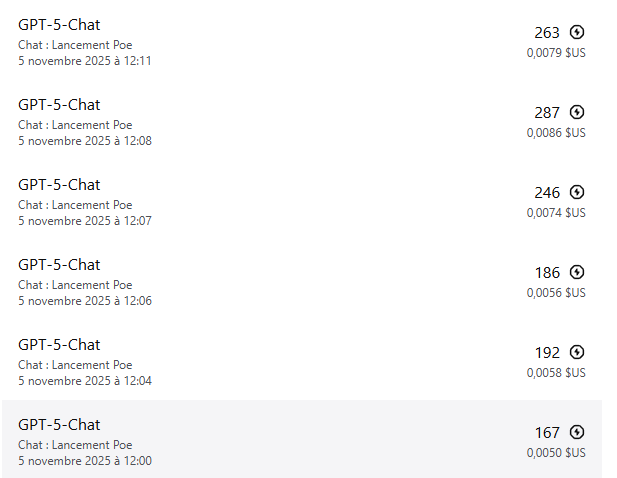This screenshot has height=478, width=617.
Task: Click the 0,0074 $US cost amount
Action: point(556,213)
